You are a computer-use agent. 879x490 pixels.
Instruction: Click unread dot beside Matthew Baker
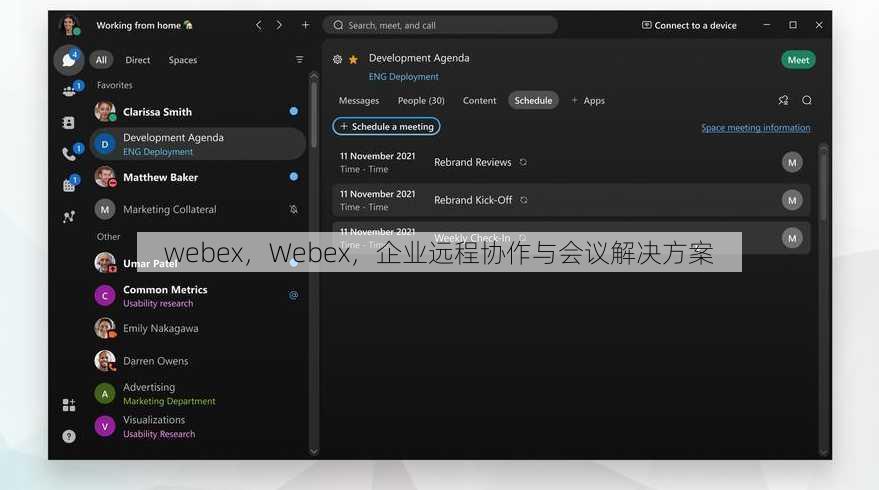[x=293, y=177]
